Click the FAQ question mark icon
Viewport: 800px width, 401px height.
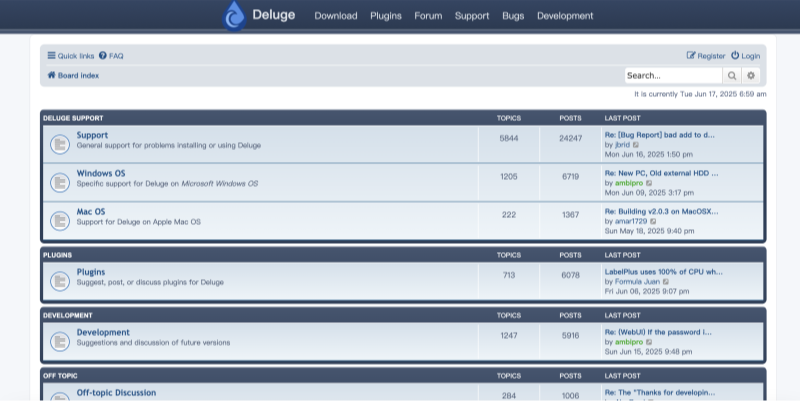[103, 55]
